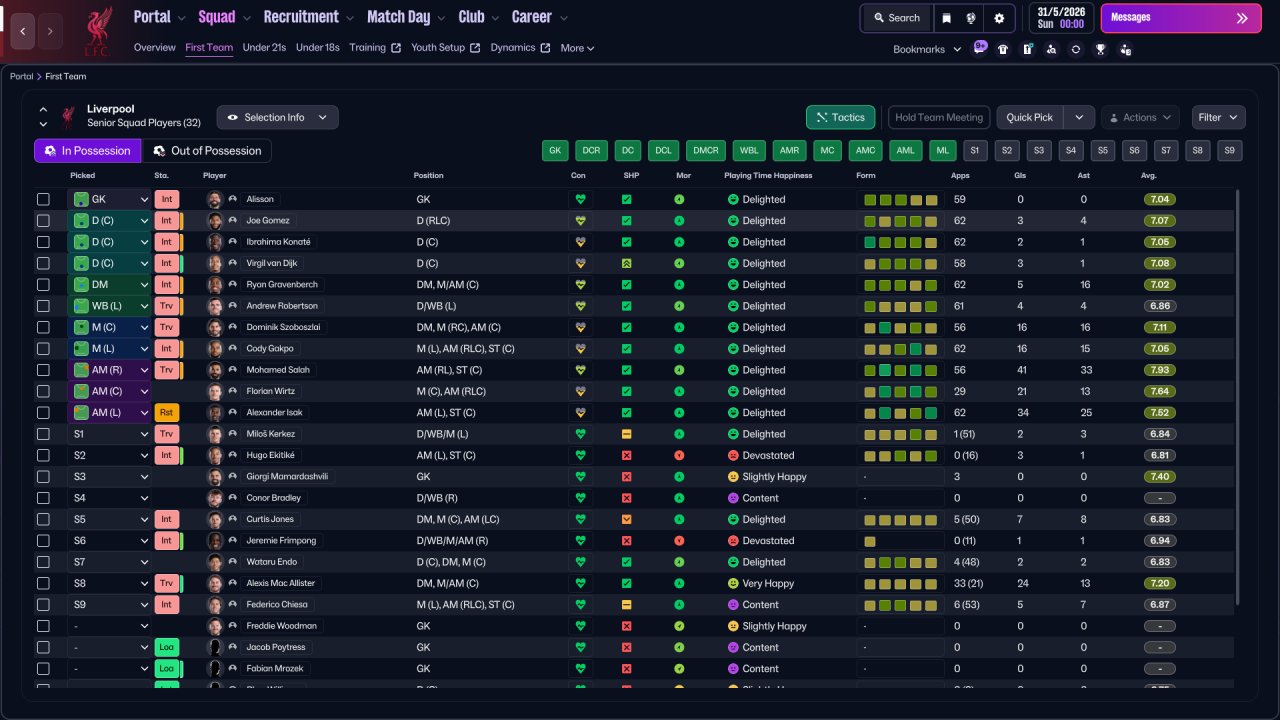This screenshot has width=1280, height=720.
Task: Tick the checkbox for Conor Bradley
Action: (43, 498)
